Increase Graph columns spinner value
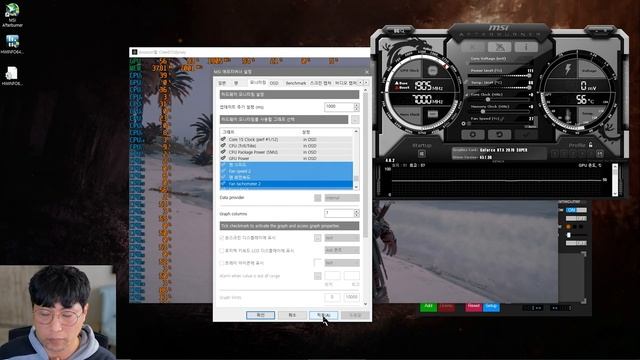The image size is (640, 360). (x=356, y=211)
